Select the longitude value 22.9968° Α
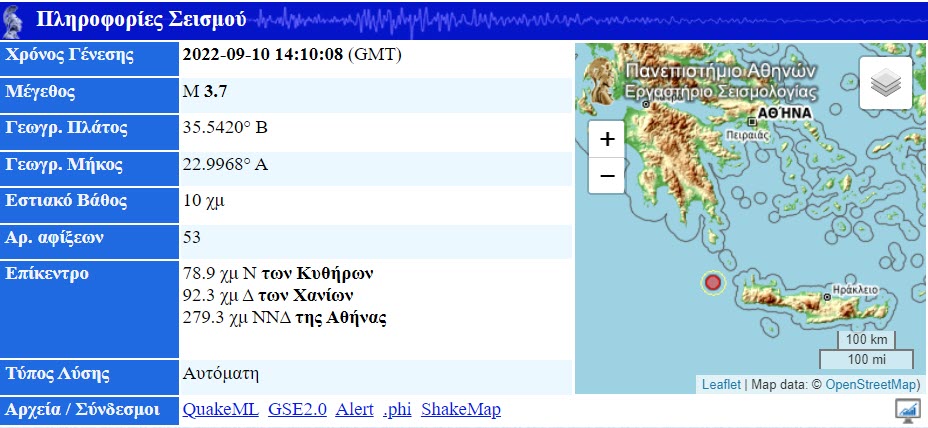Image resolution: width=928 pixels, height=428 pixels. pyautogui.click(x=225, y=165)
